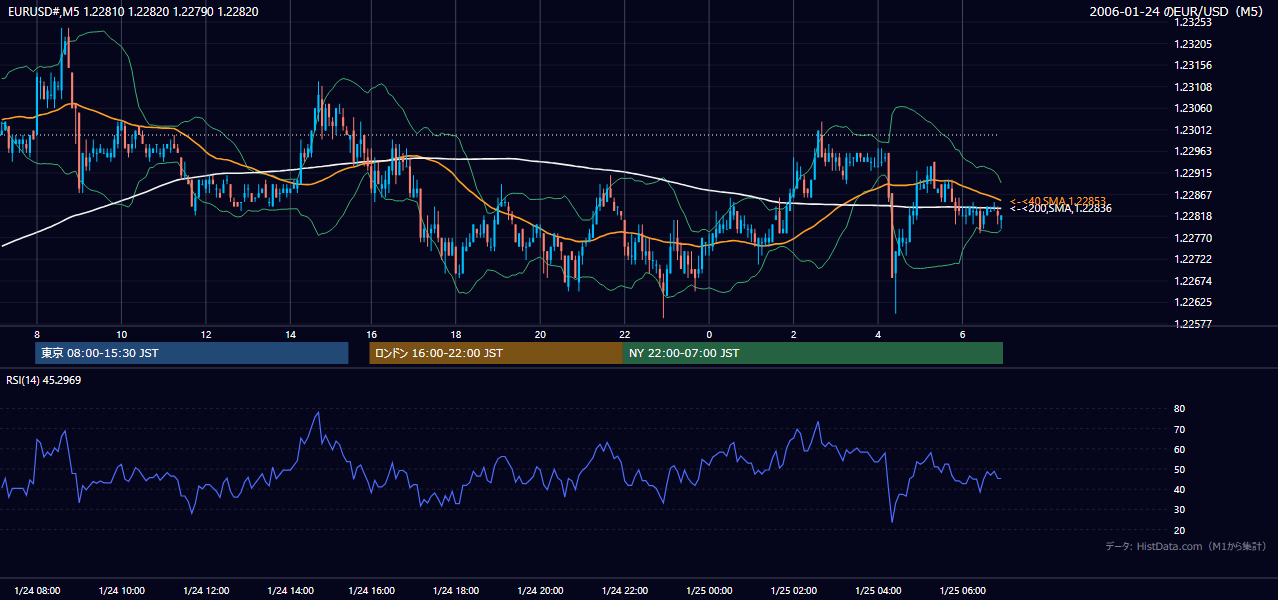Click price axis label 1.22625

(1193, 302)
